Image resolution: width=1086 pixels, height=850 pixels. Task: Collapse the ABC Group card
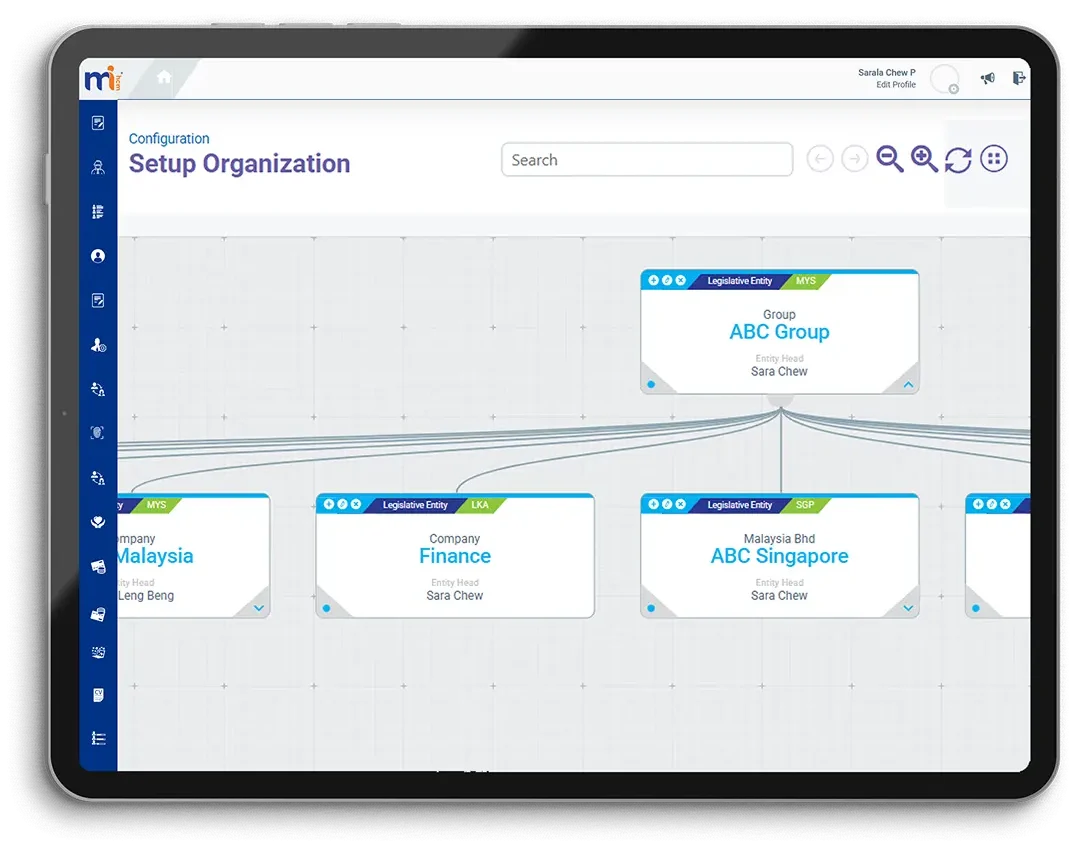click(x=908, y=384)
